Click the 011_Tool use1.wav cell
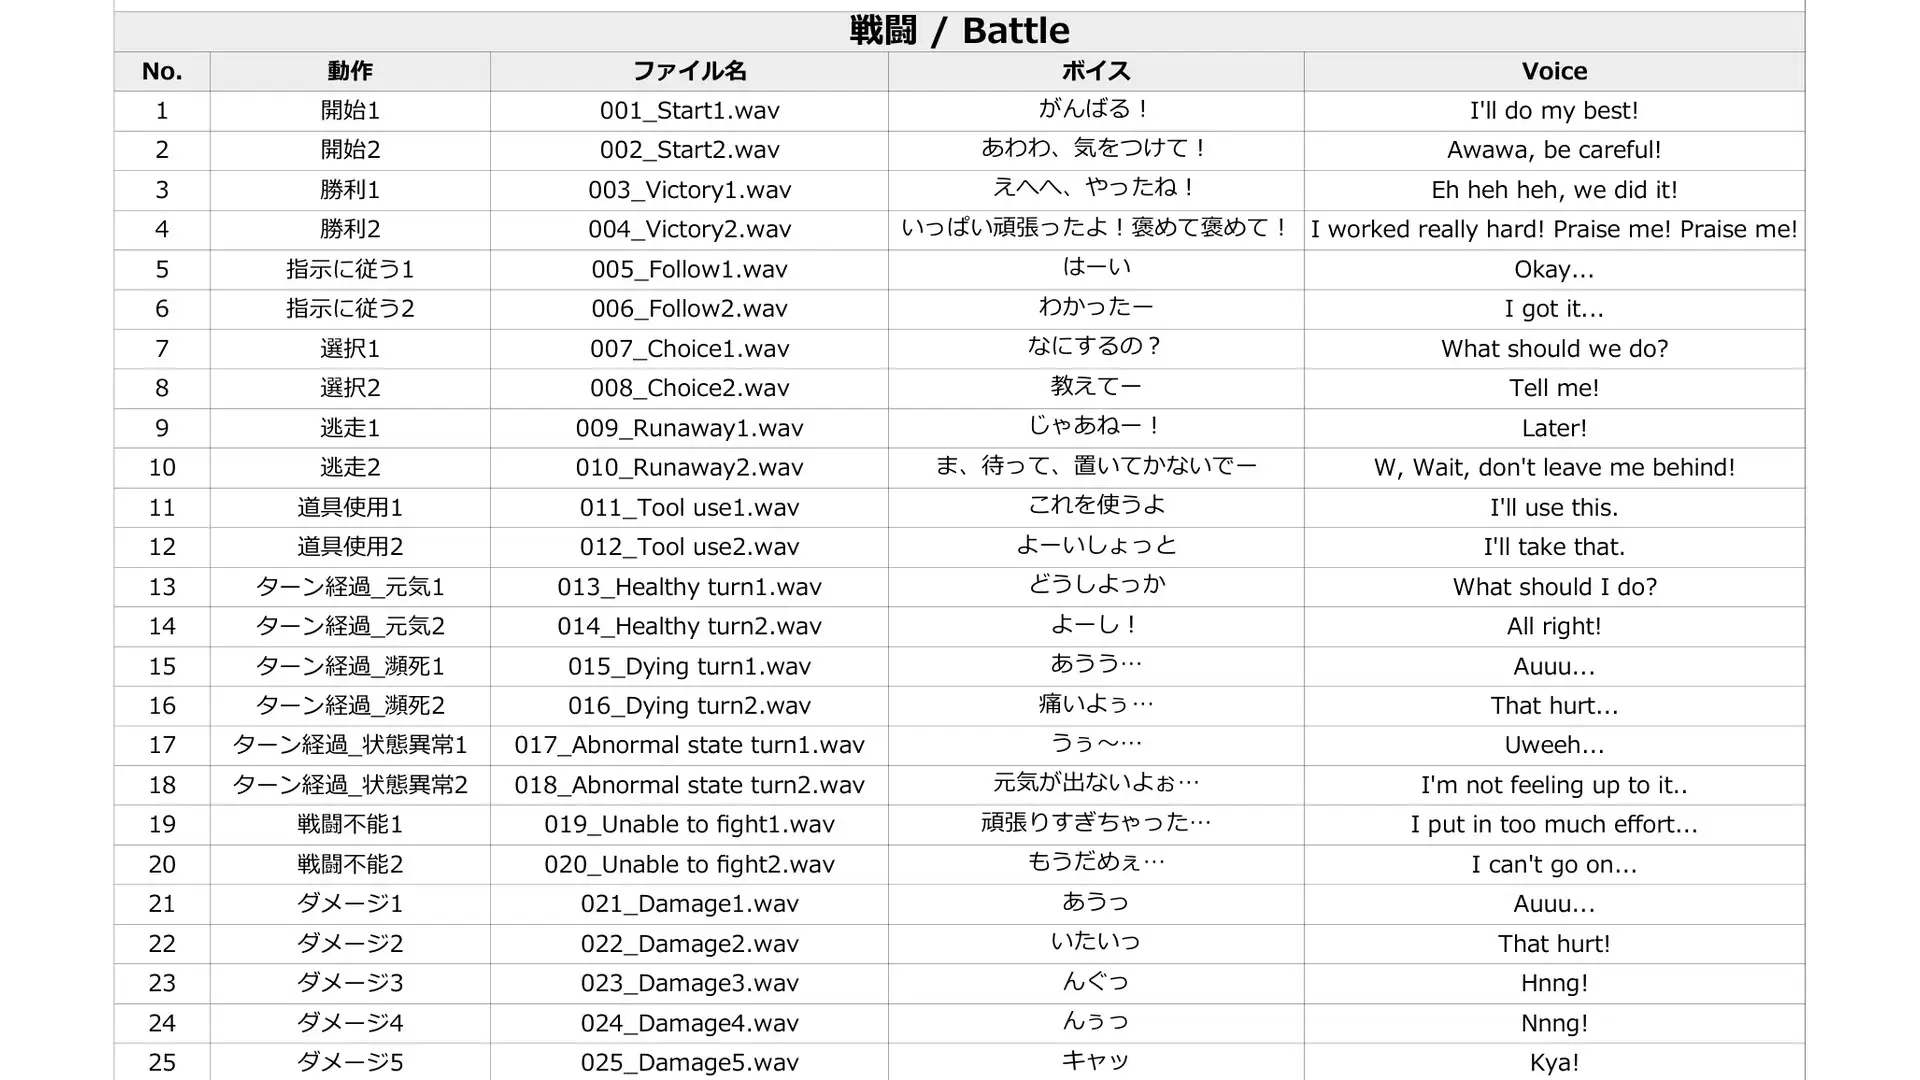Image resolution: width=1920 pixels, height=1080 pixels. pos(689,508)
